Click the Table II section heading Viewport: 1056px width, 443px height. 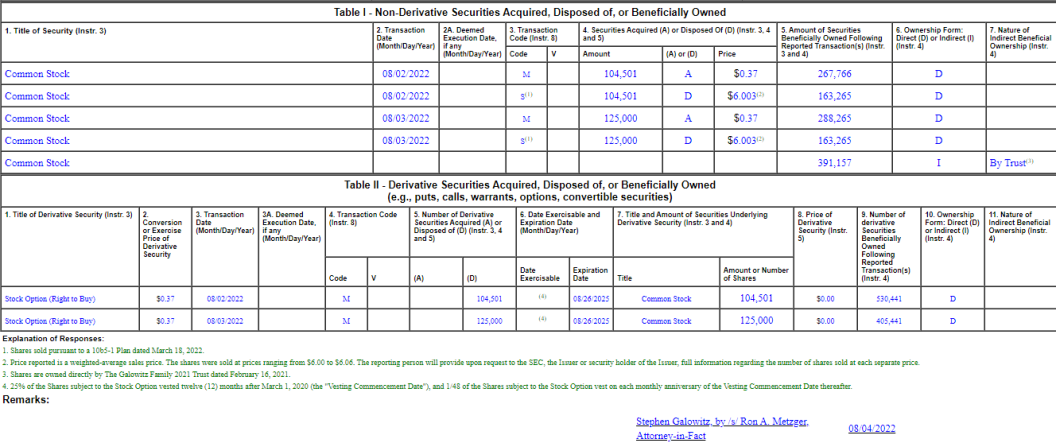click(528, 191)
